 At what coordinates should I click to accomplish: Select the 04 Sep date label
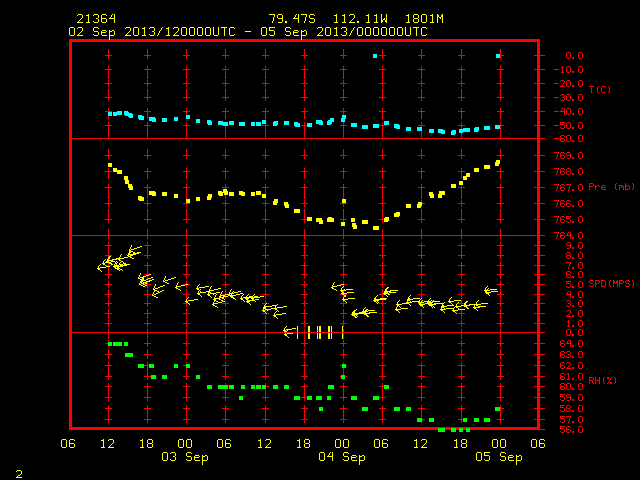(x=342, y=457)
